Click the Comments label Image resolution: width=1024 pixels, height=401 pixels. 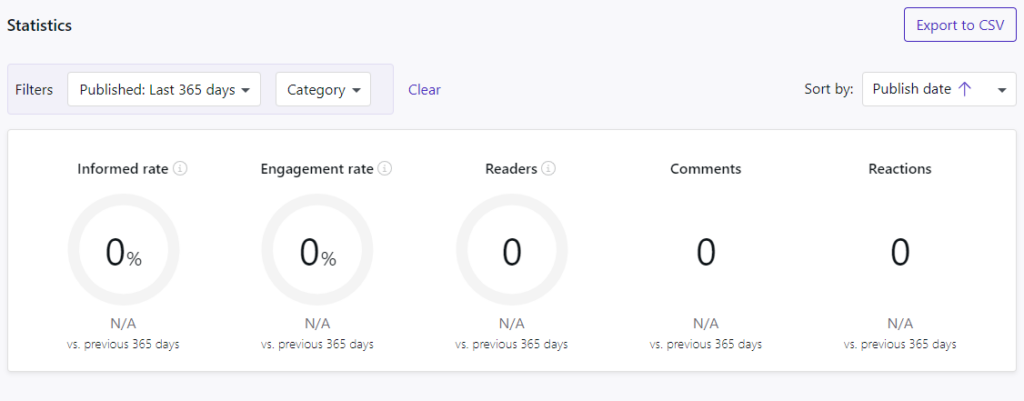(x=706, y=169)
